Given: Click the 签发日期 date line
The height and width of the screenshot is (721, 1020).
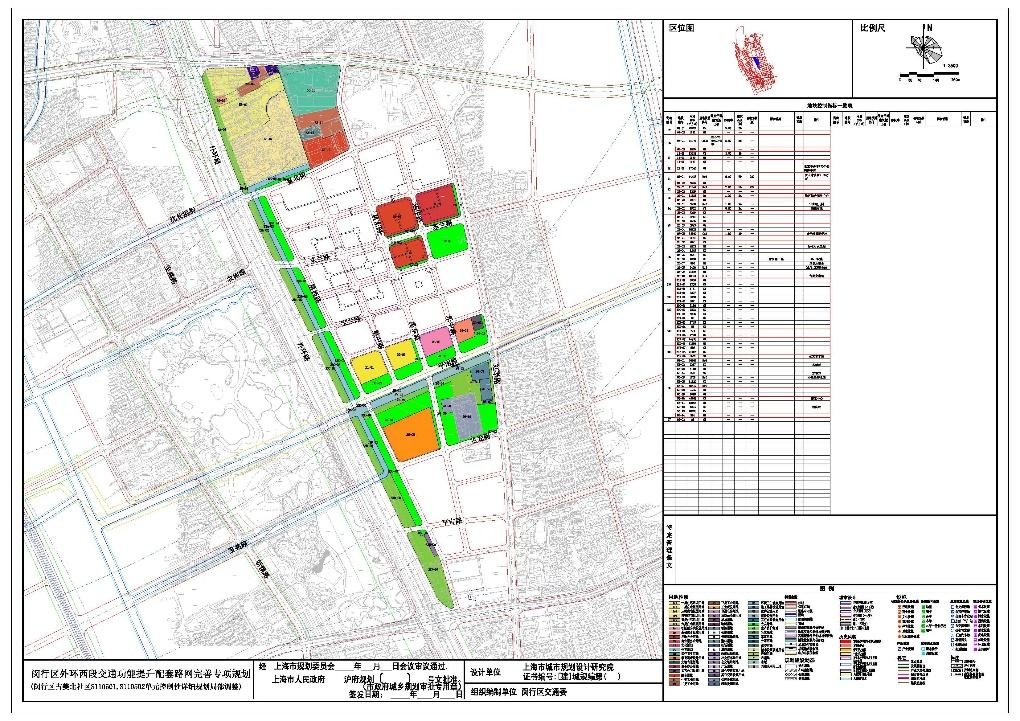Looking at the screenshot, I should (405, 694).
